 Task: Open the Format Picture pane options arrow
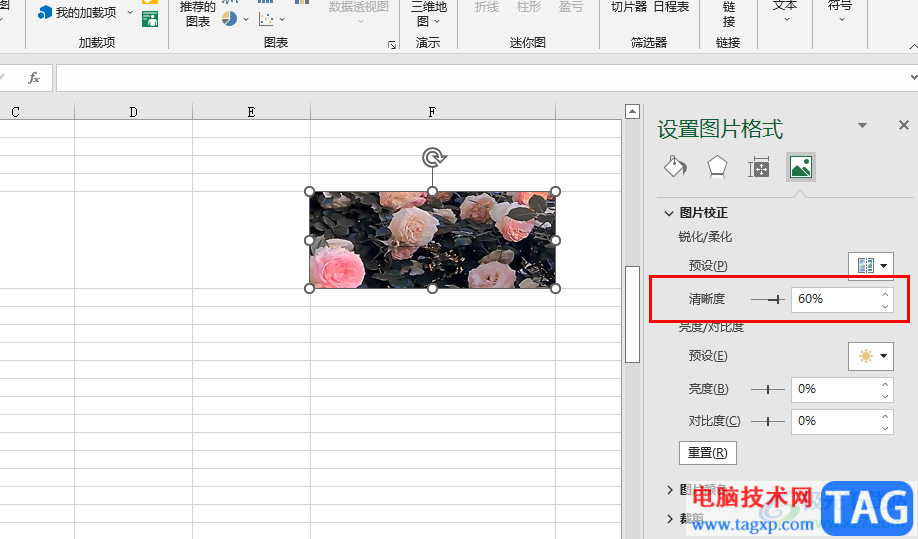pyautogui.click(x=862, y=125)
